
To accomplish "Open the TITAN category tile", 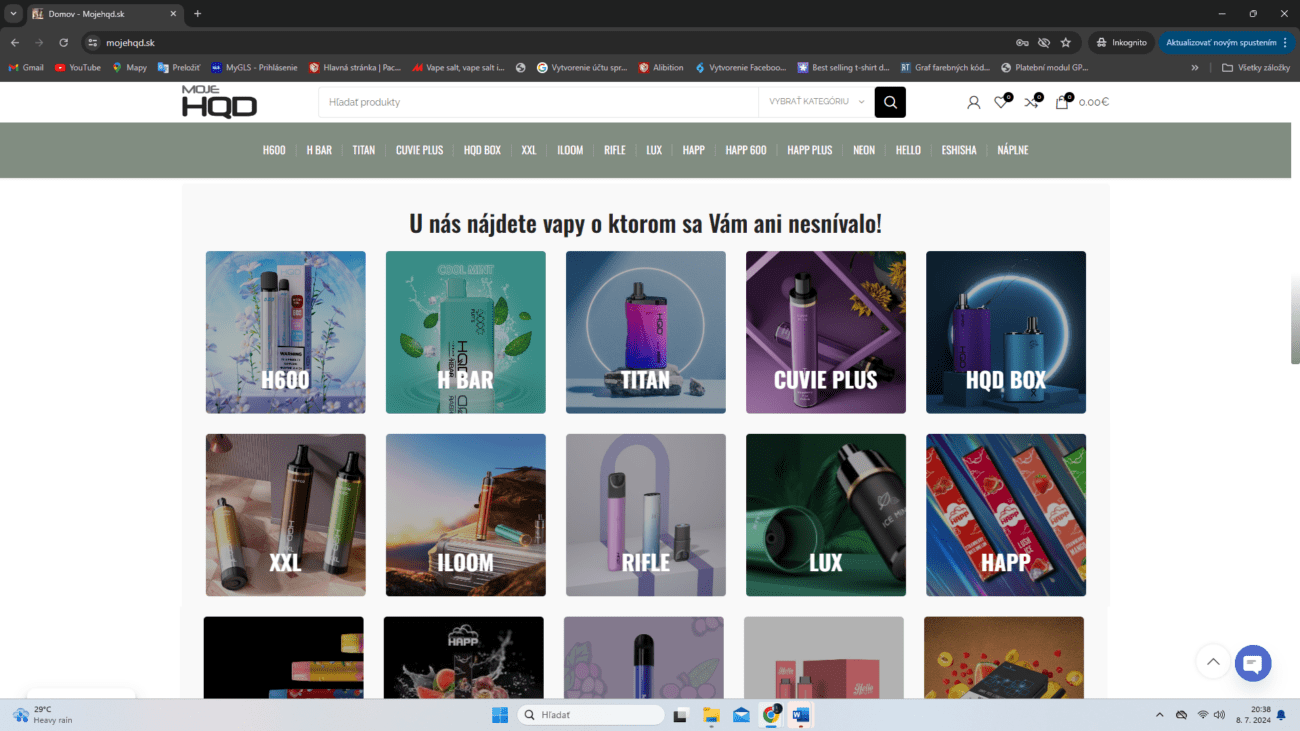I will (646, 332).
